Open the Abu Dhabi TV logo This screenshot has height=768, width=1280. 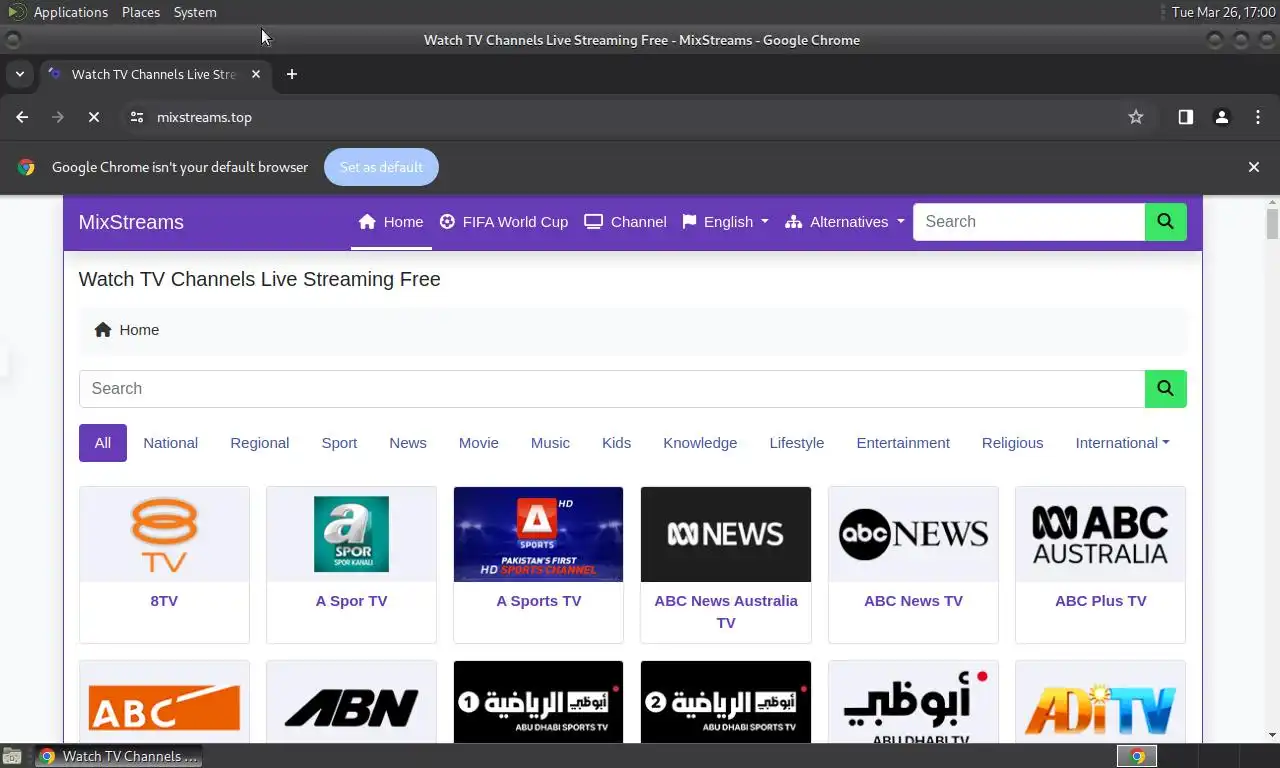pyautogui.click(x=913, y=702)
